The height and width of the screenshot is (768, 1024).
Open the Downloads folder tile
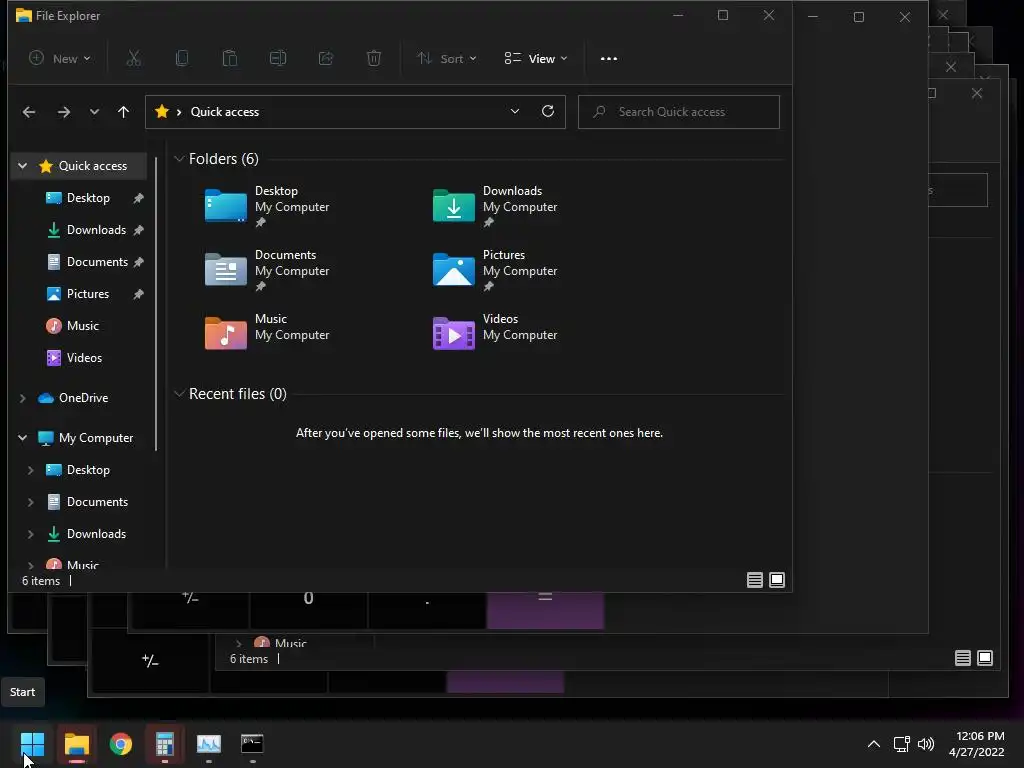point(496,206)
